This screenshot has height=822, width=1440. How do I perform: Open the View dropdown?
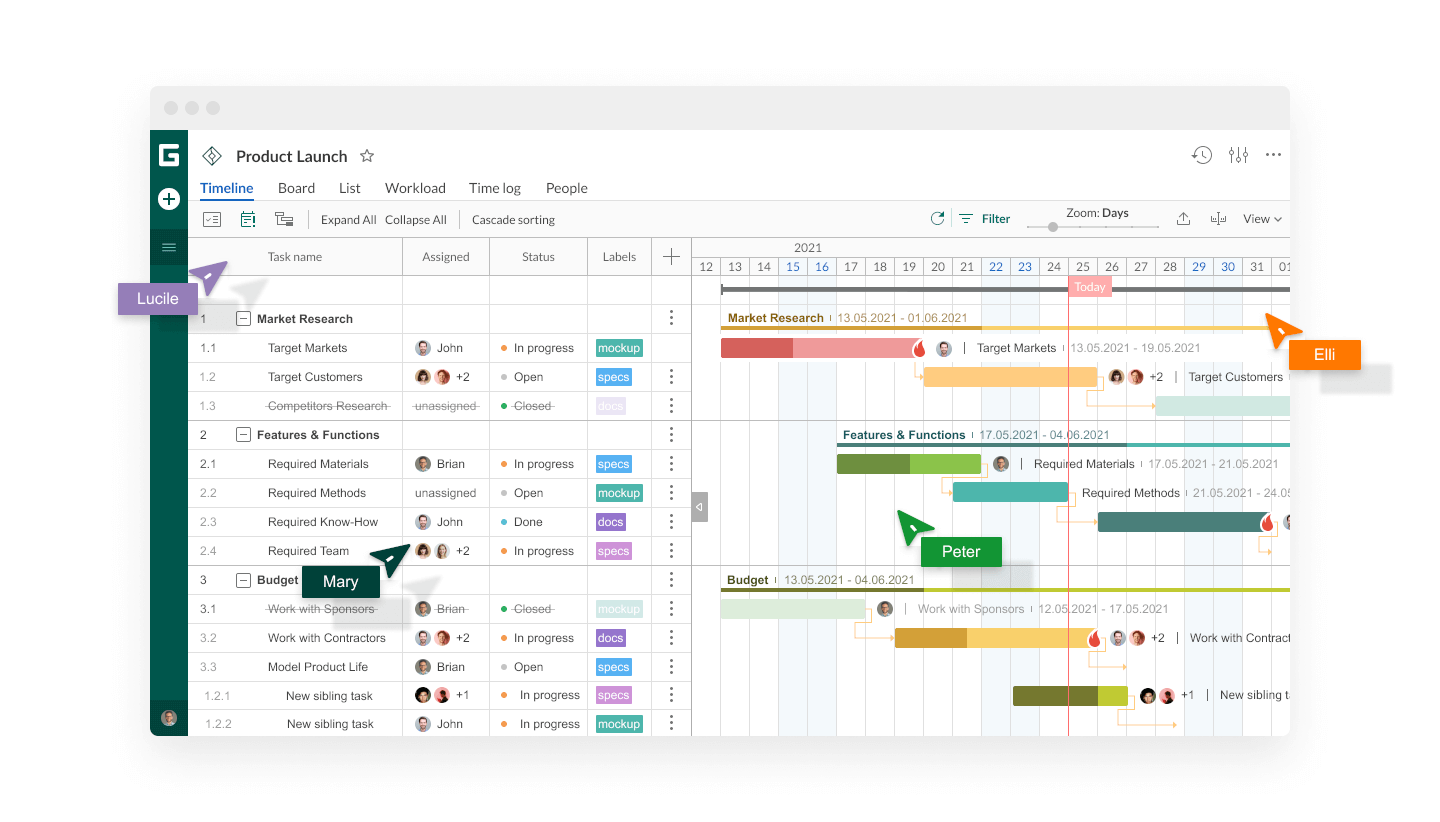point(1261,218)
